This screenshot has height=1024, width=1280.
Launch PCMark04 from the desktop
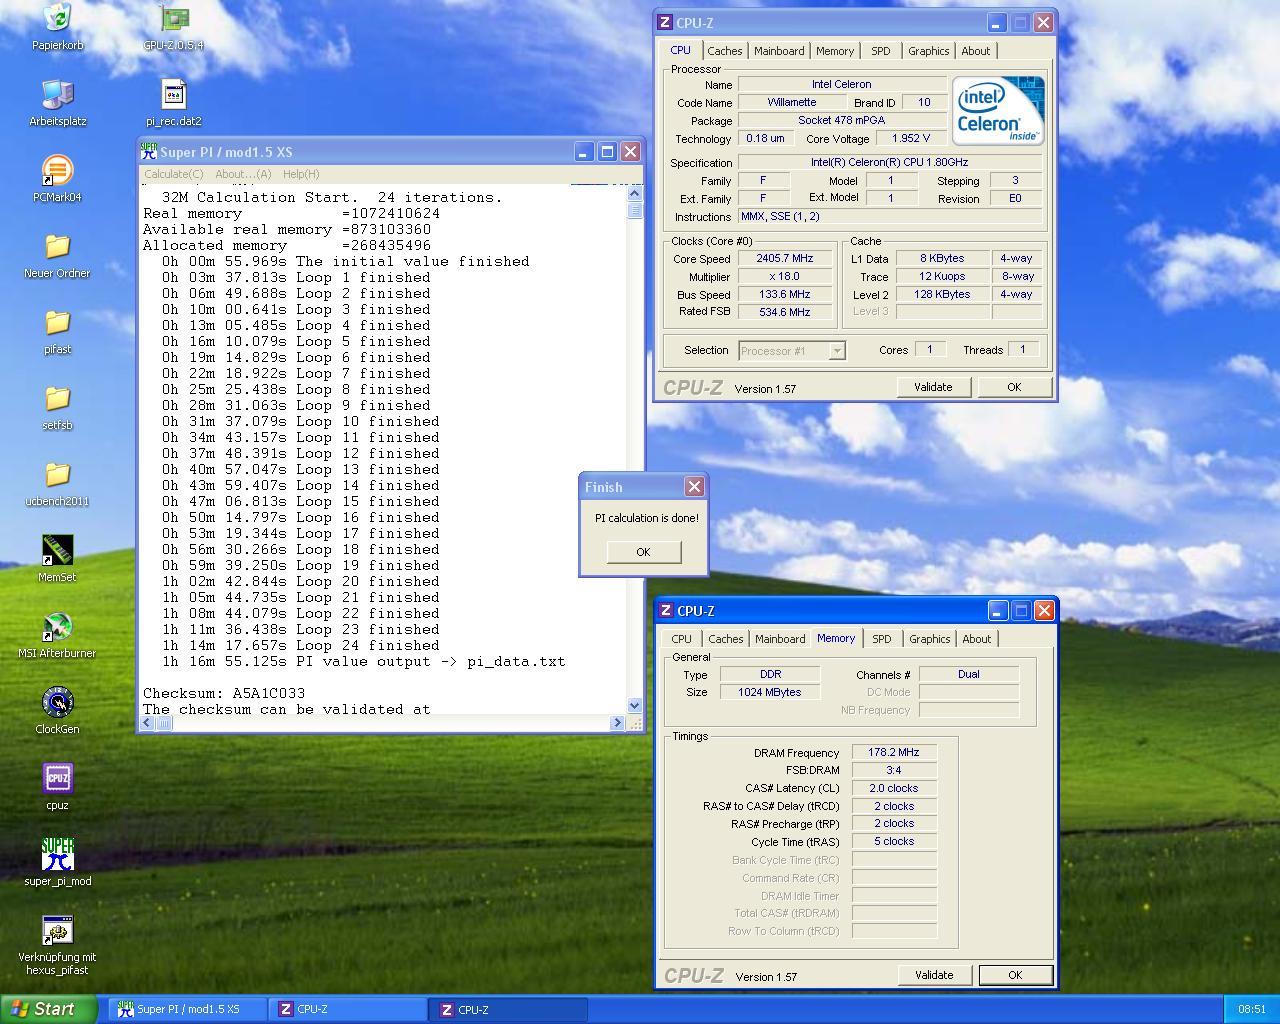coord(57,170)
